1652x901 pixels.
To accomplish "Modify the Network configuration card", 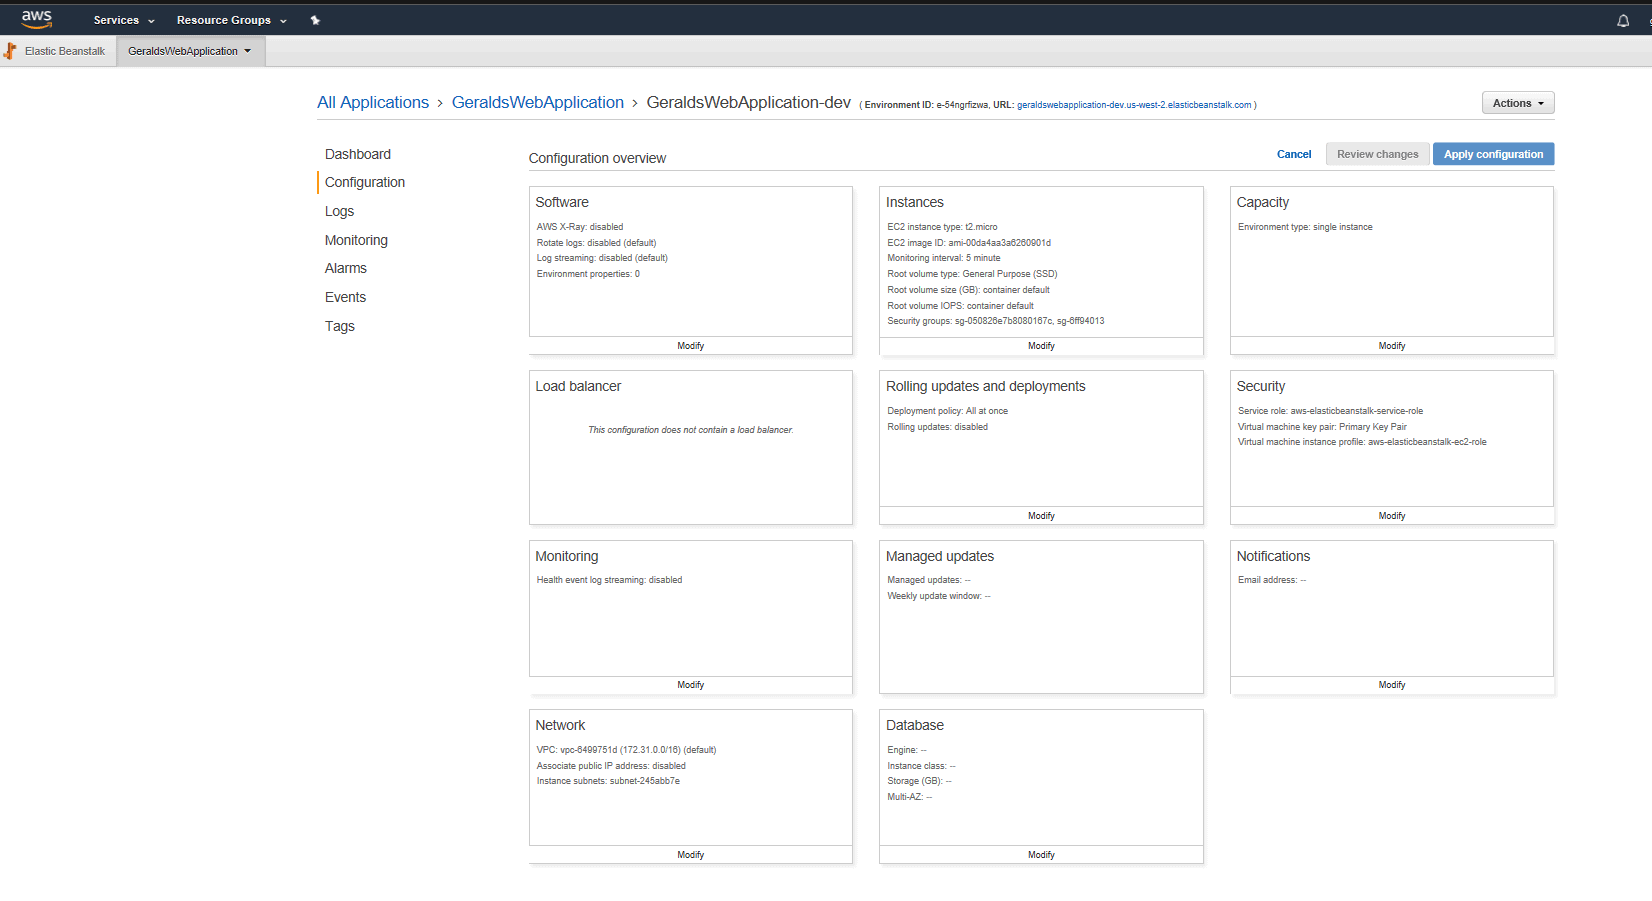I will (x=691, y=855).
